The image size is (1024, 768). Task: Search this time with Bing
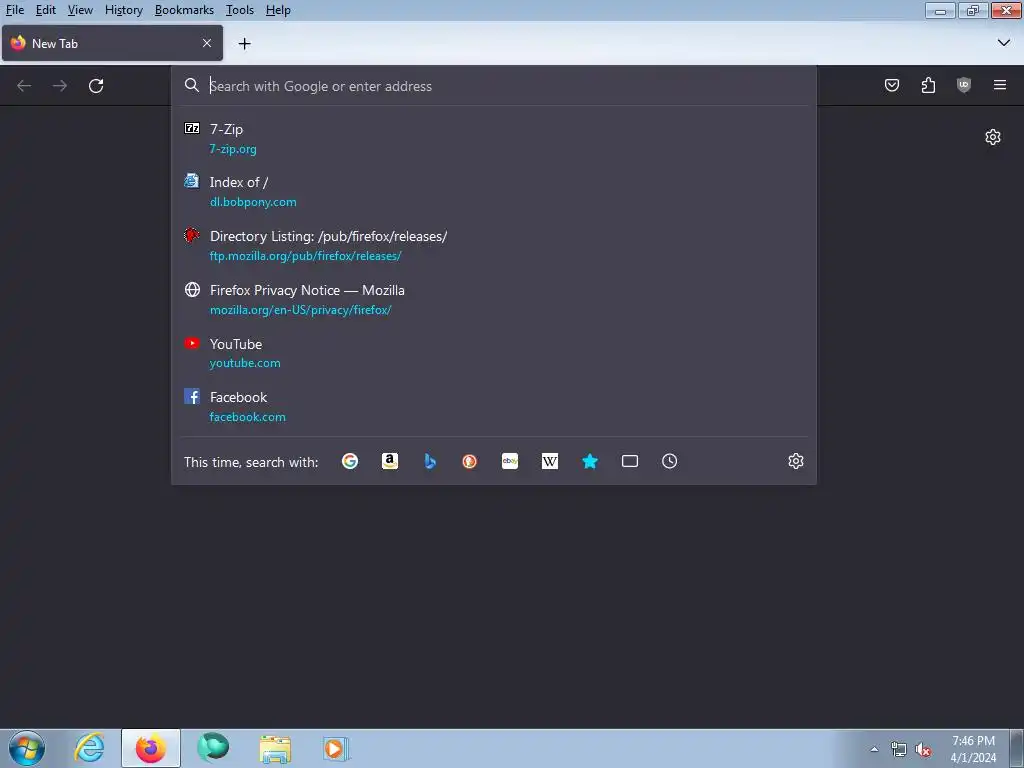430,461
